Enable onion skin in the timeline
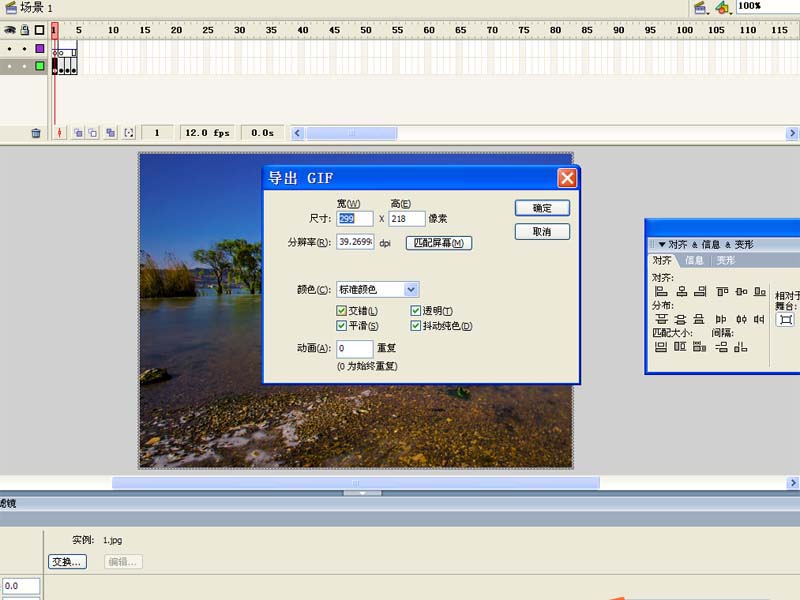Image resolution: width=800 pixels, height=600 pixels. 78,133
